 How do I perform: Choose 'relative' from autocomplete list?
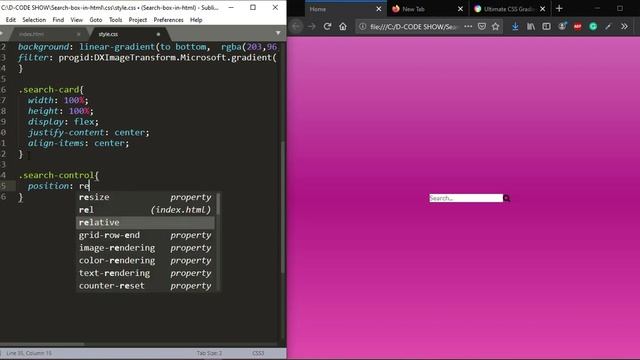(145, 222)
